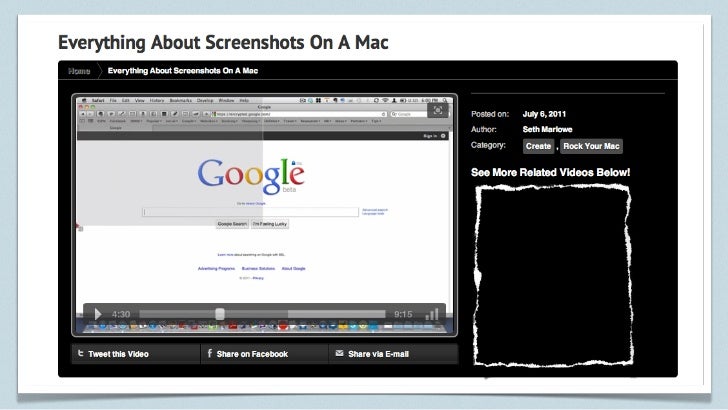Click the Spotlight magnifier icon in video

(445, 100)
